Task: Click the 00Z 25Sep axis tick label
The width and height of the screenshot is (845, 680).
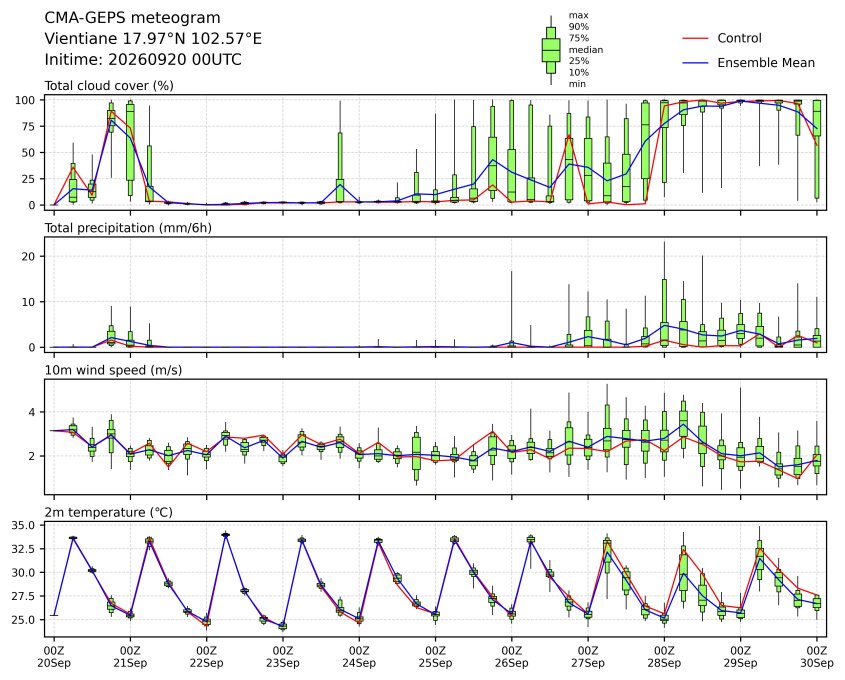Action: coord(435,656)
